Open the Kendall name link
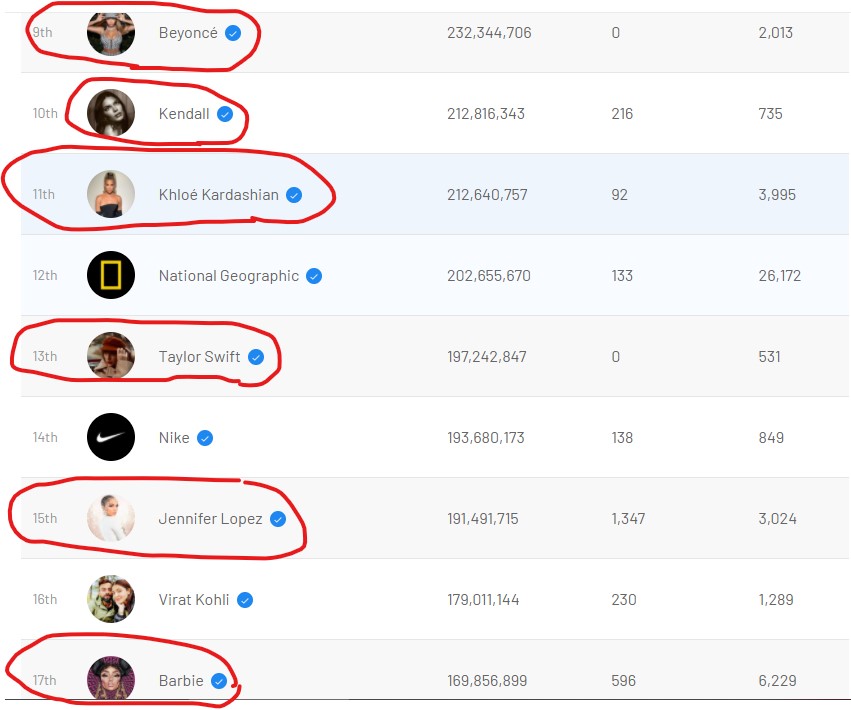This screenshot has width=851, height=710. (x=184, y=114)
